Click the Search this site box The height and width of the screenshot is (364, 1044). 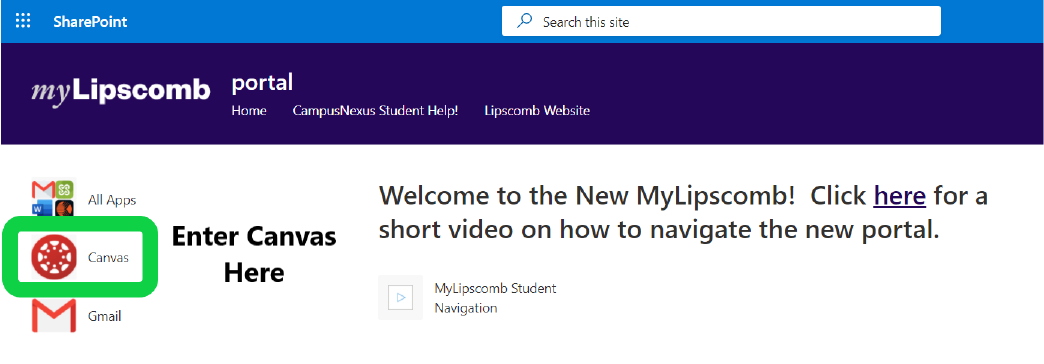(721, 21)
